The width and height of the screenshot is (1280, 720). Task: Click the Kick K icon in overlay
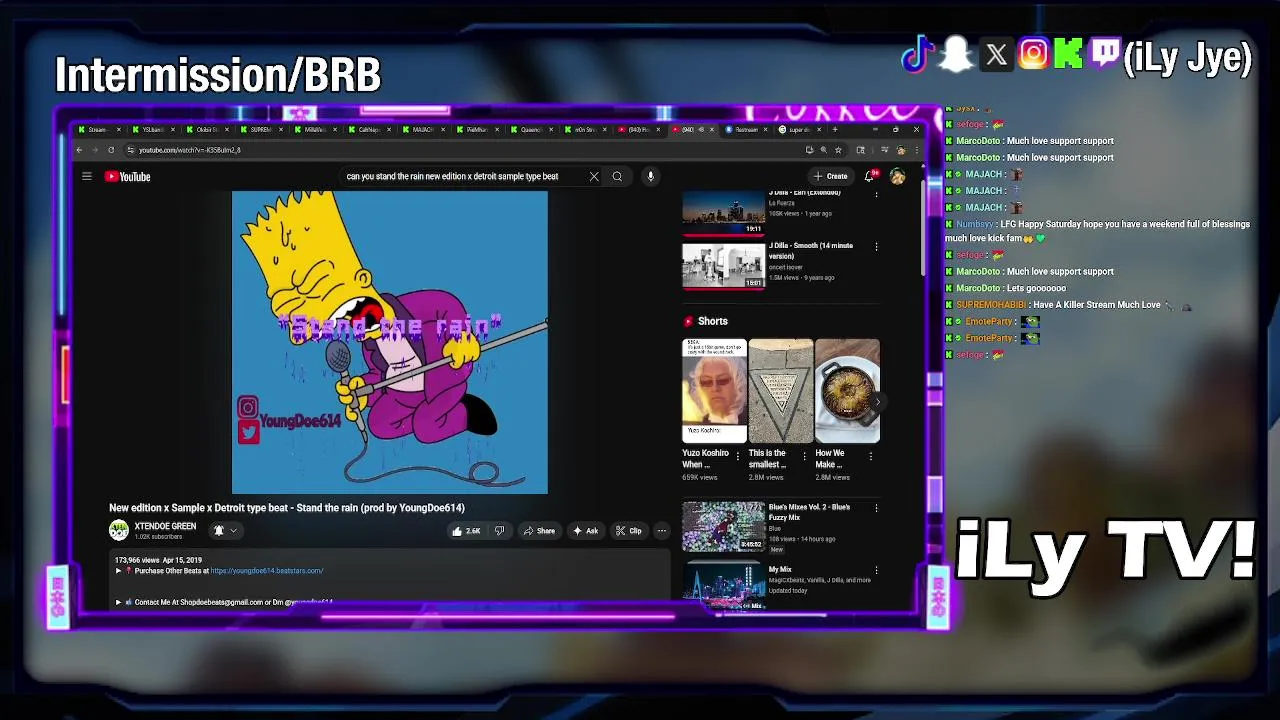[1068, 54]
